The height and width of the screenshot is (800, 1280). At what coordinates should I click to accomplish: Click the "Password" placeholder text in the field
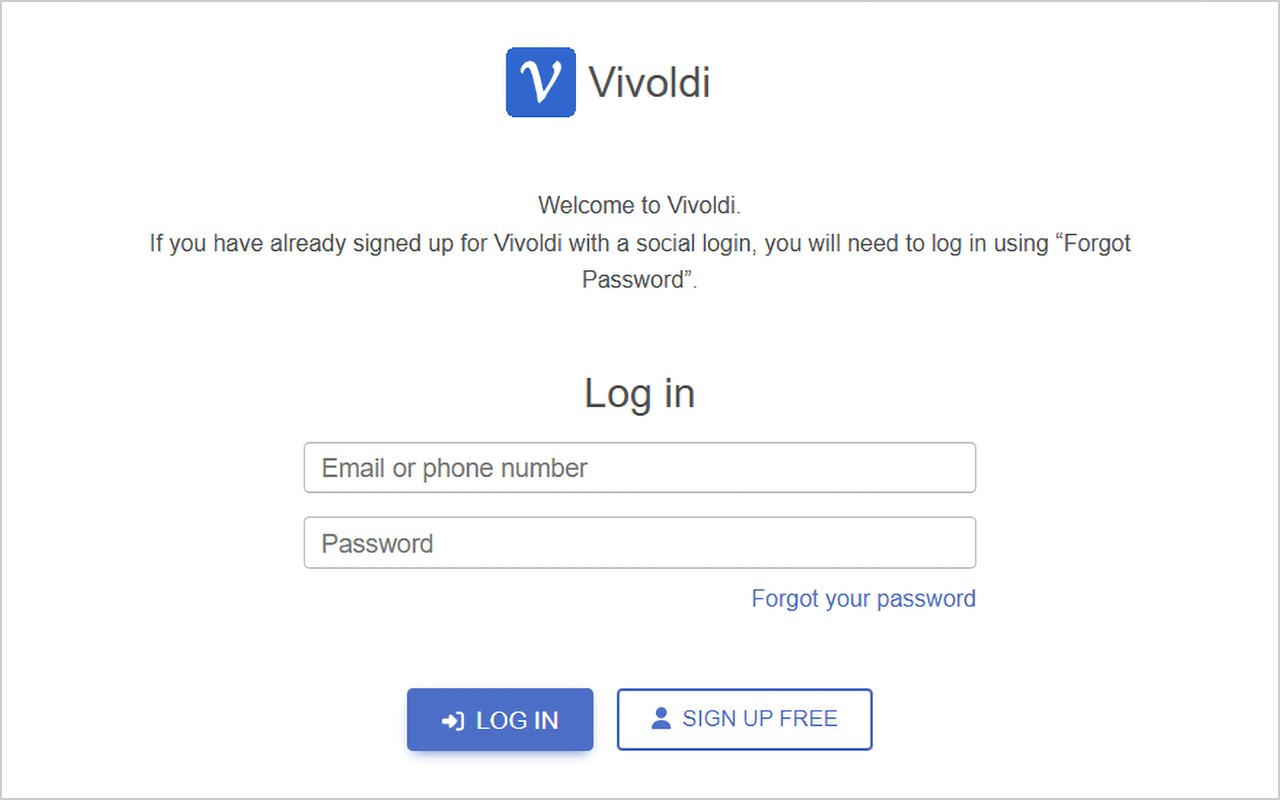377,544
